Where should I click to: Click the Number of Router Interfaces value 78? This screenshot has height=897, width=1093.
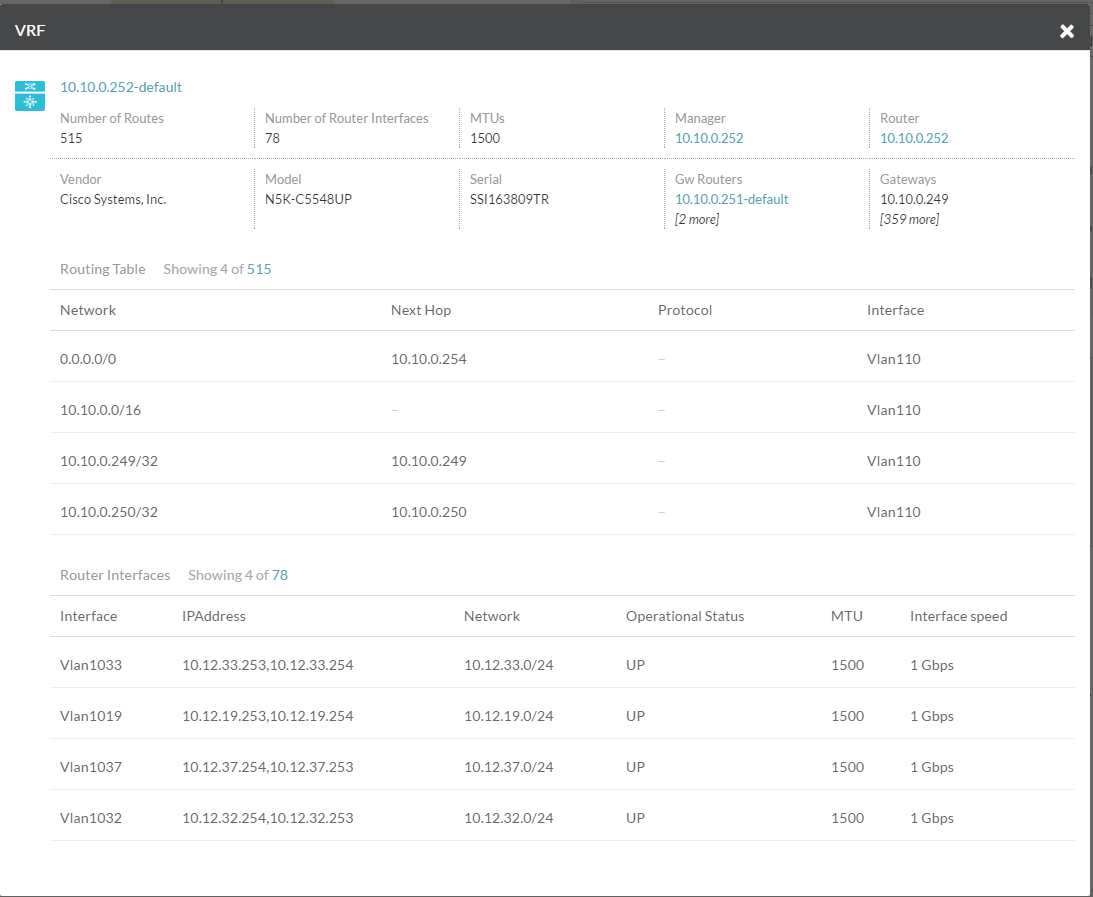pos(273,138)
